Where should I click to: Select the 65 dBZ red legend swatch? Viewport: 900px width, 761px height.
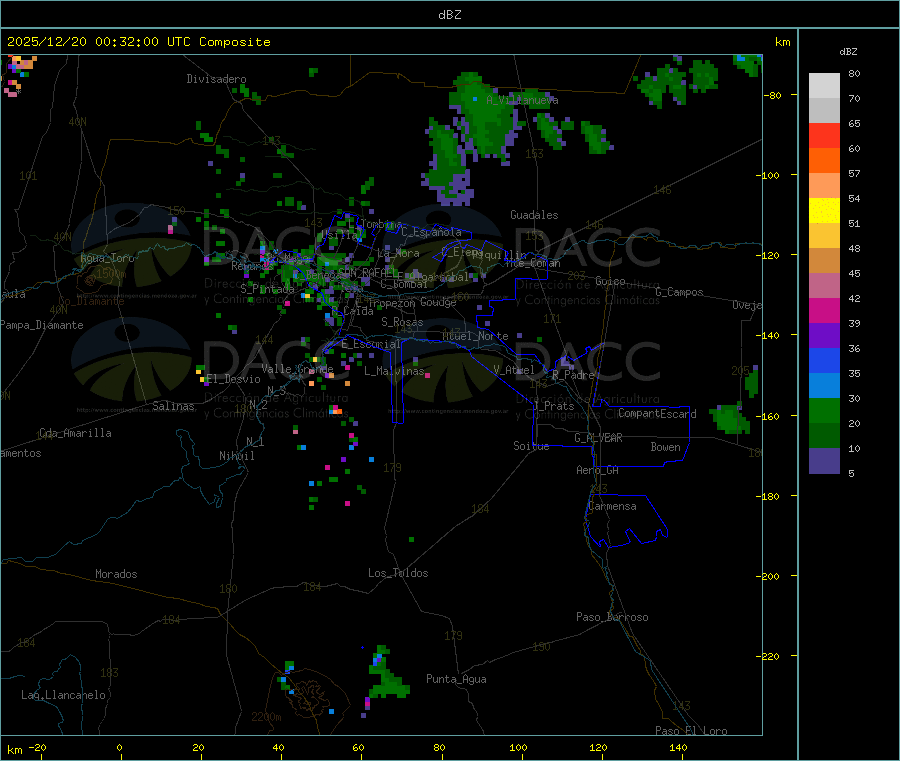(x=824, y=135)
